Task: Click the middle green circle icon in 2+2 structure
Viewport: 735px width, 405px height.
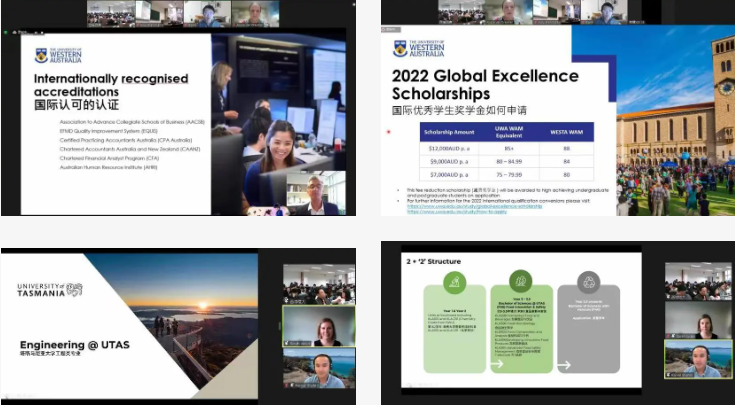Action: (x=519, y=282)
